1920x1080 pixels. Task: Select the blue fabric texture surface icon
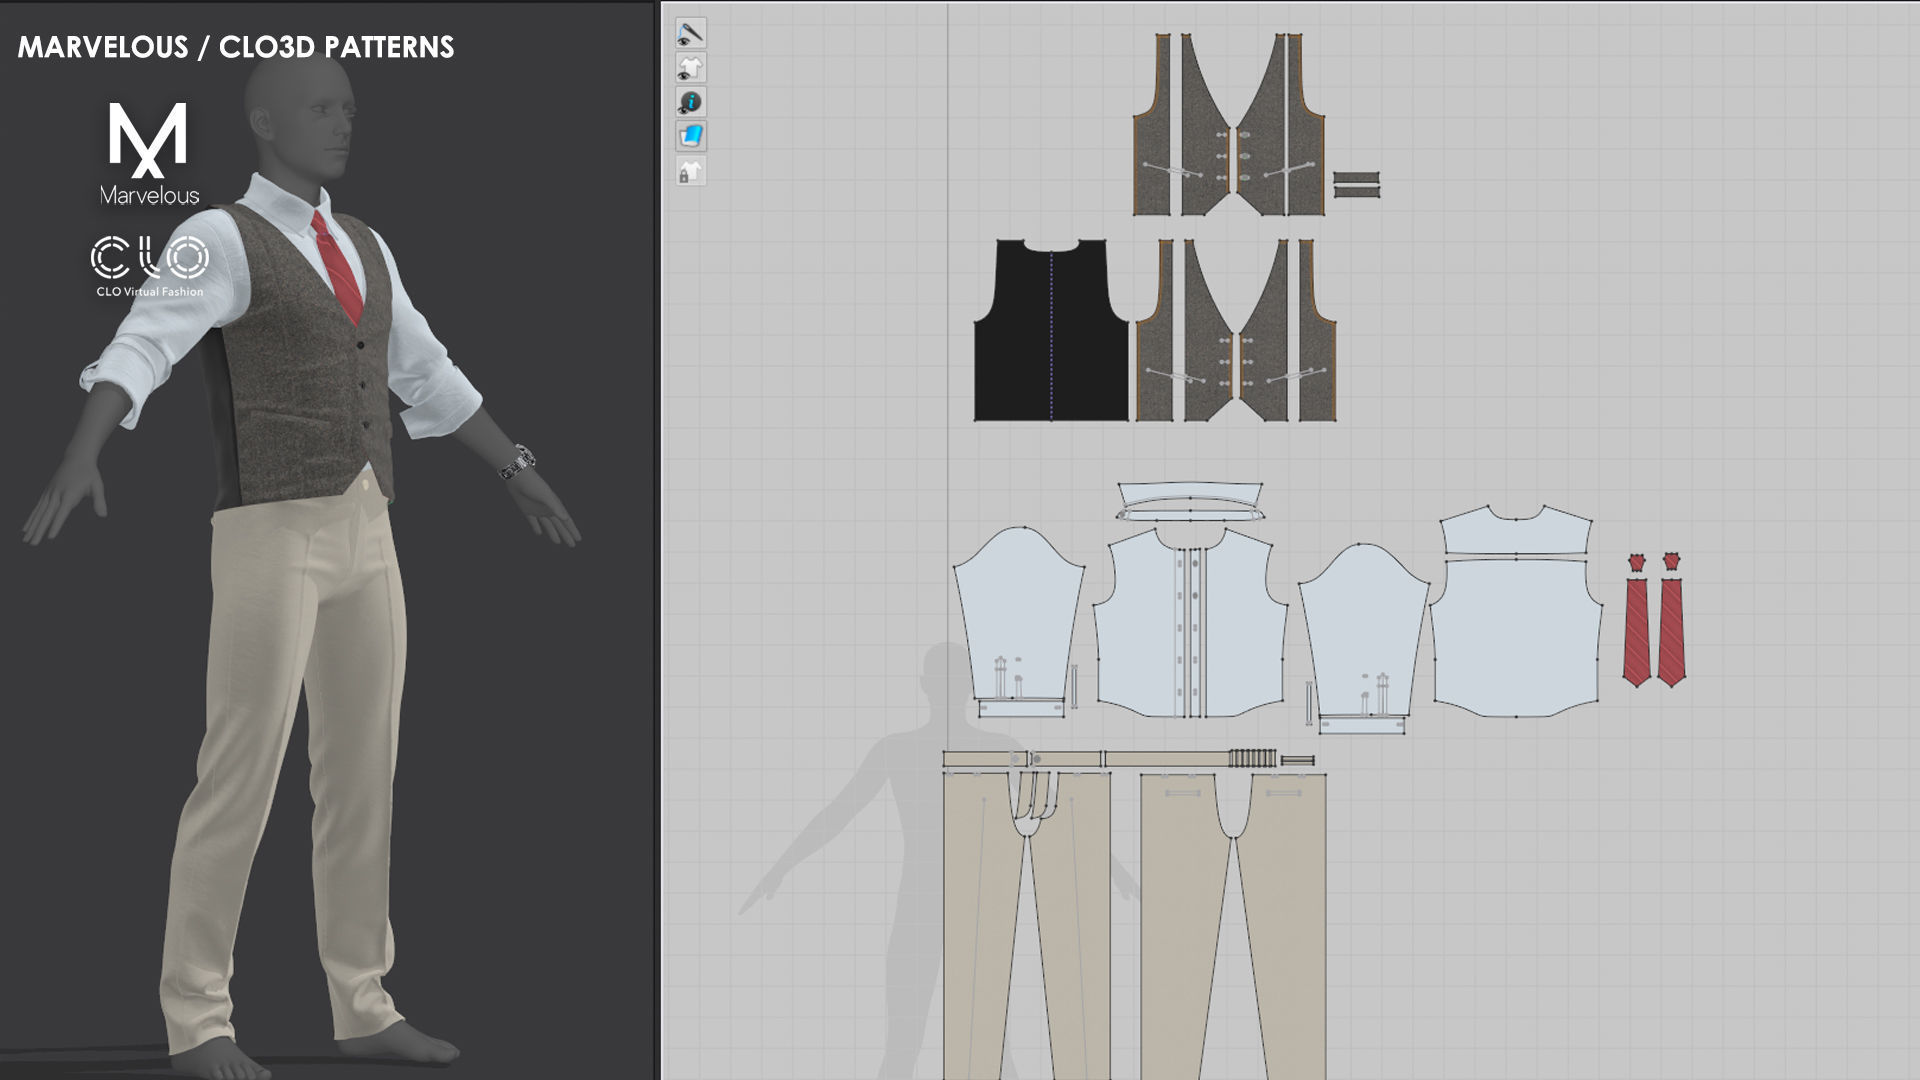tap(690, 136)
